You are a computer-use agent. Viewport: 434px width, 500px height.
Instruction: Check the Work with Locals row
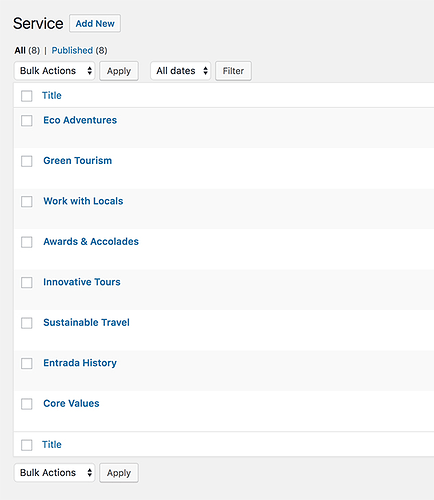click(27, 202)
